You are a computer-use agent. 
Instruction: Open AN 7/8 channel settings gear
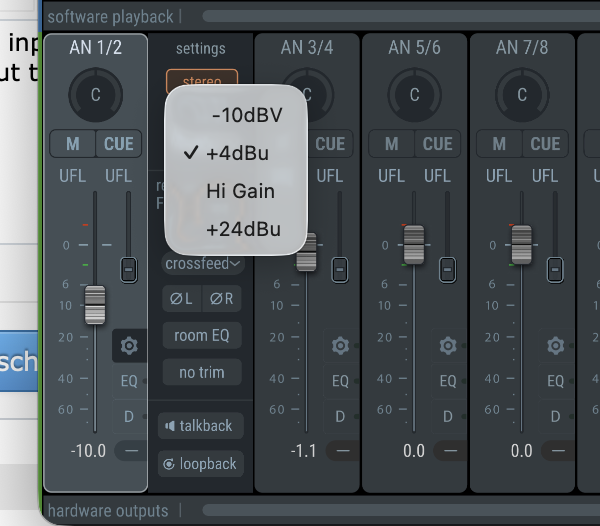click(x=555, y=345)
